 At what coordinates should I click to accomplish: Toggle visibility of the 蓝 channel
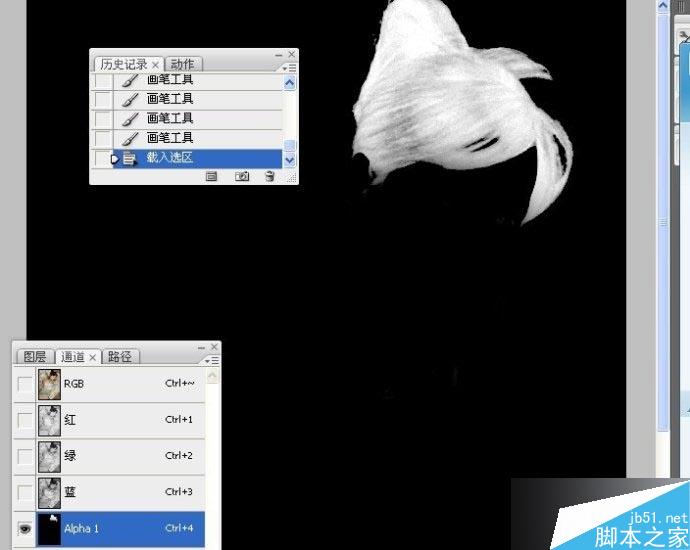click(25, 492)
